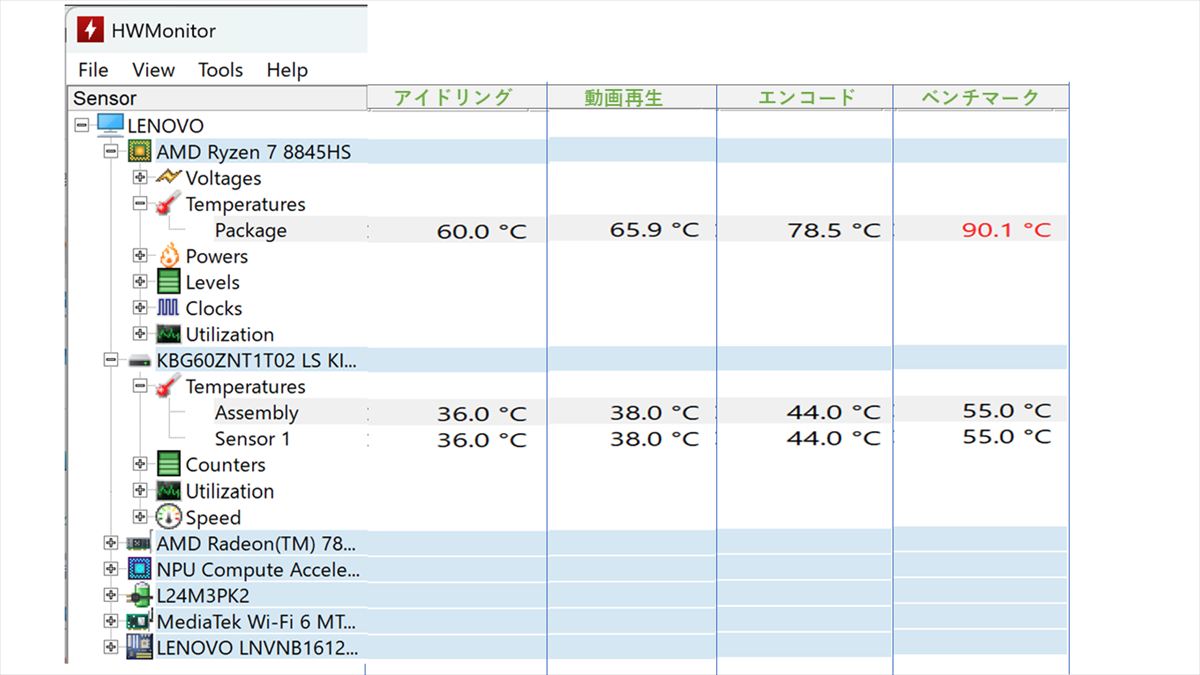1200x675 pixels.
Task: Collapse the CPU Temperatures node
Action: pyautogui.click(x=140, y=204)
